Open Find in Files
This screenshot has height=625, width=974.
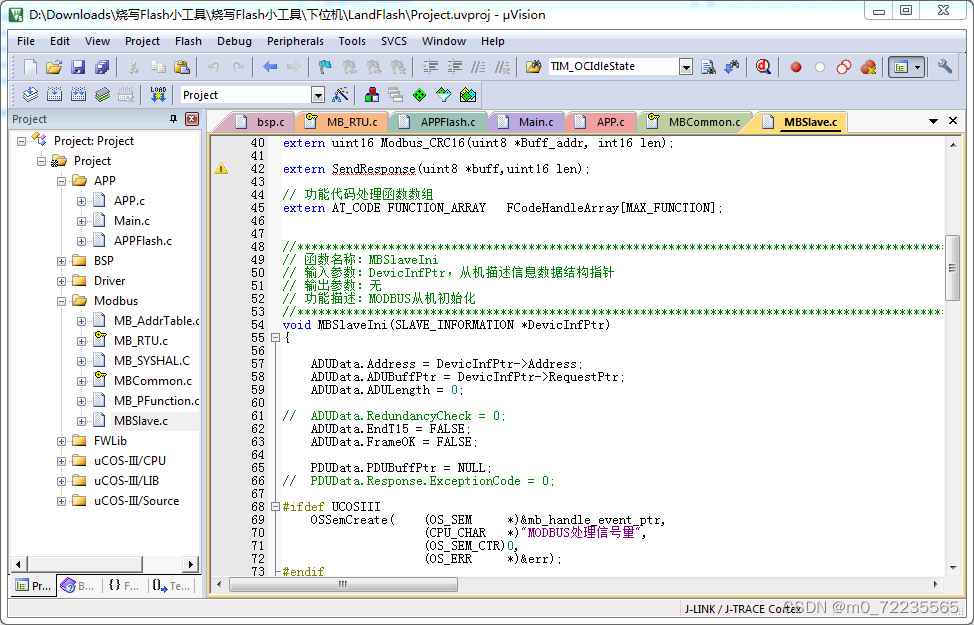tap(534, 66)
